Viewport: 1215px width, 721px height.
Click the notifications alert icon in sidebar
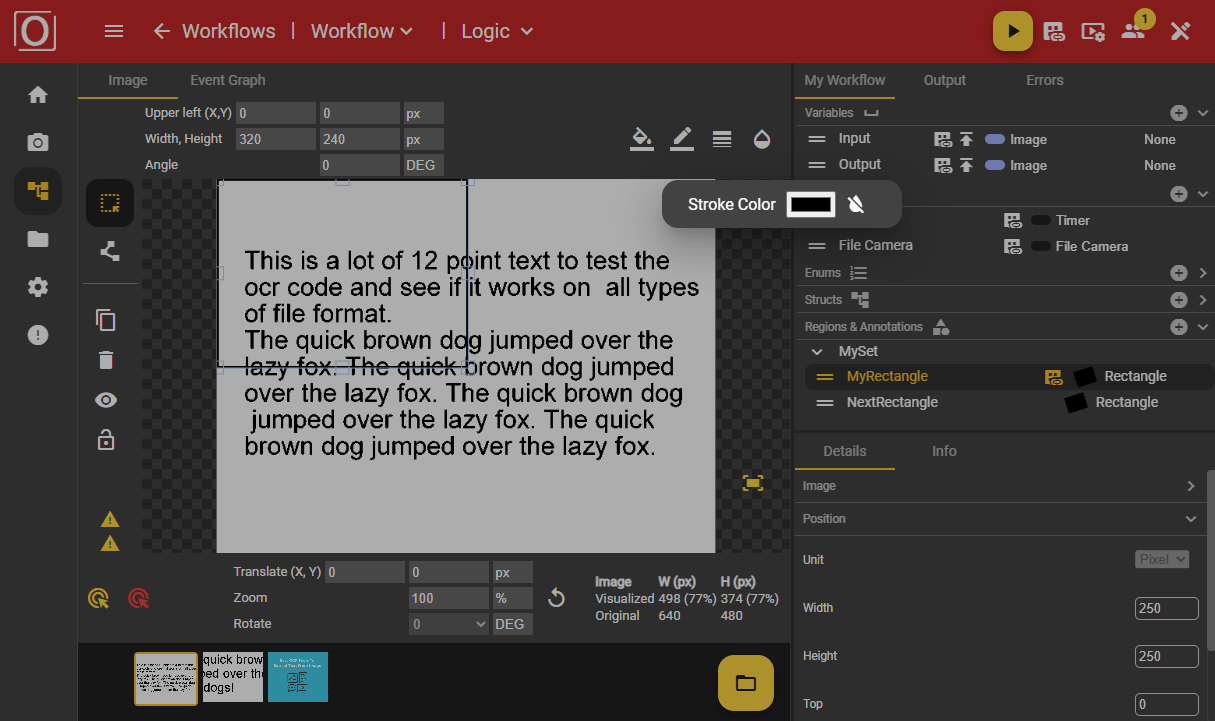pyautogui.click(x=37, y=334)
